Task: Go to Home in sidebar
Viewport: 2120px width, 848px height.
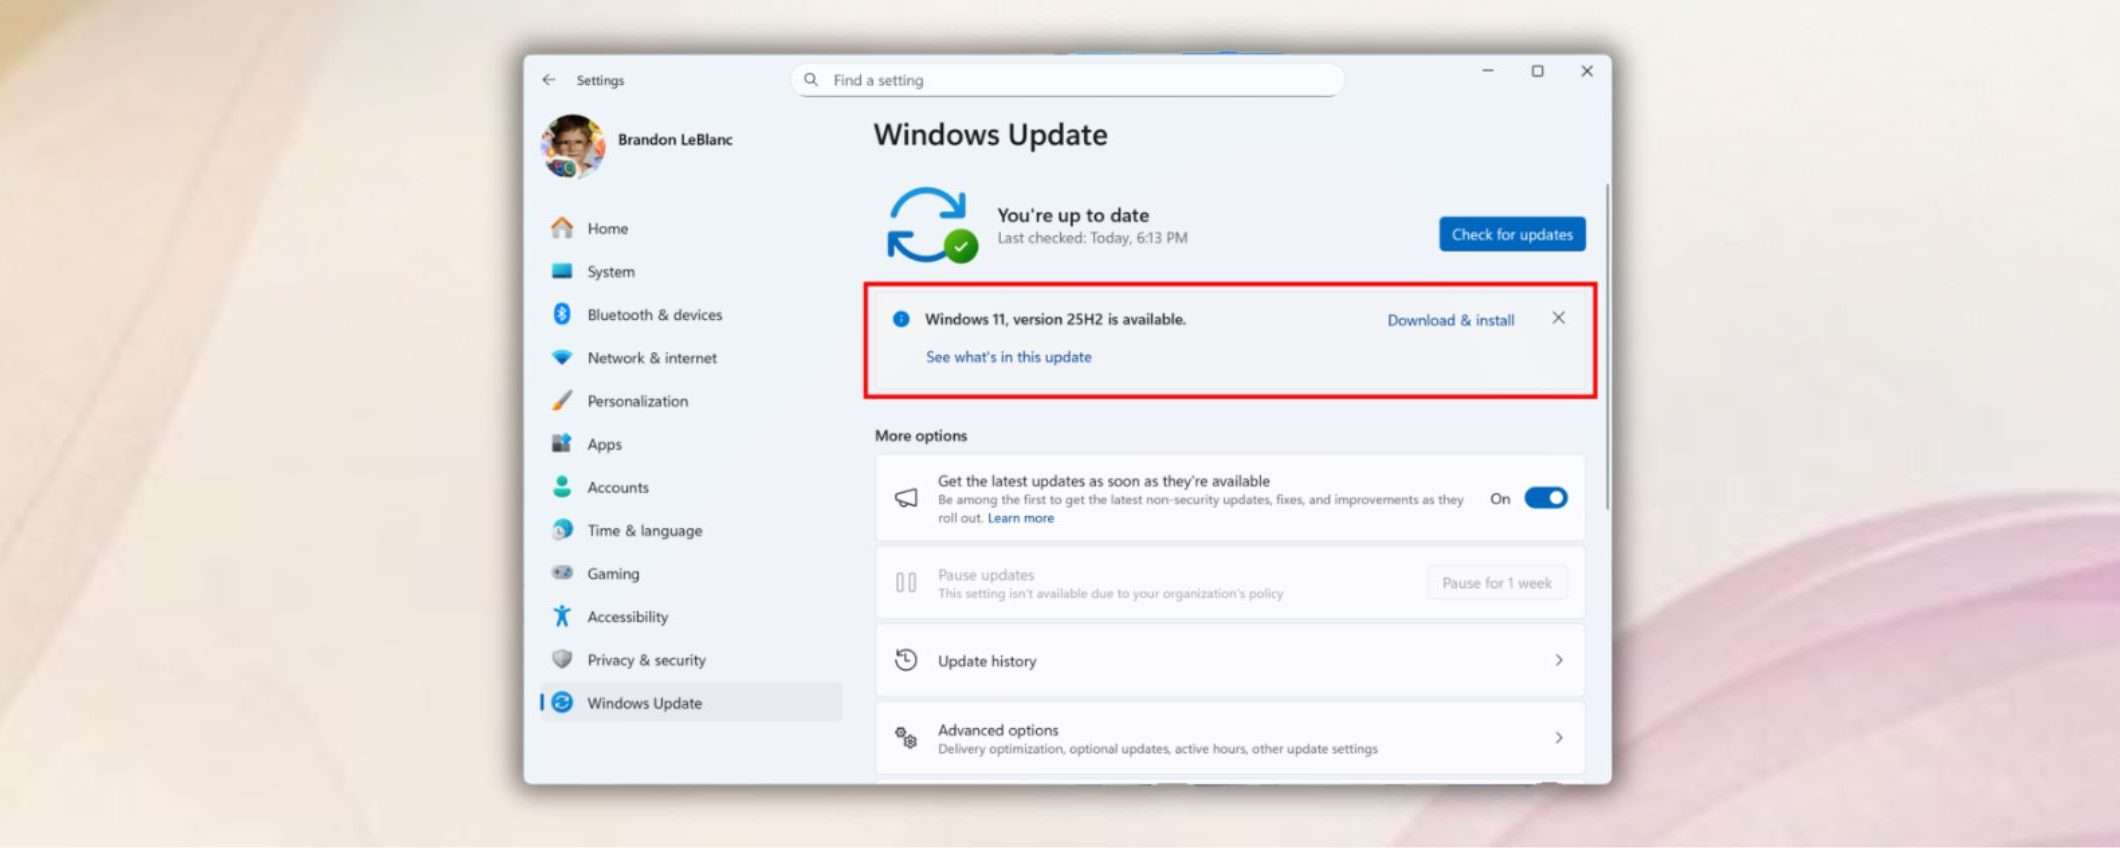Action: (x=607, y=228)
